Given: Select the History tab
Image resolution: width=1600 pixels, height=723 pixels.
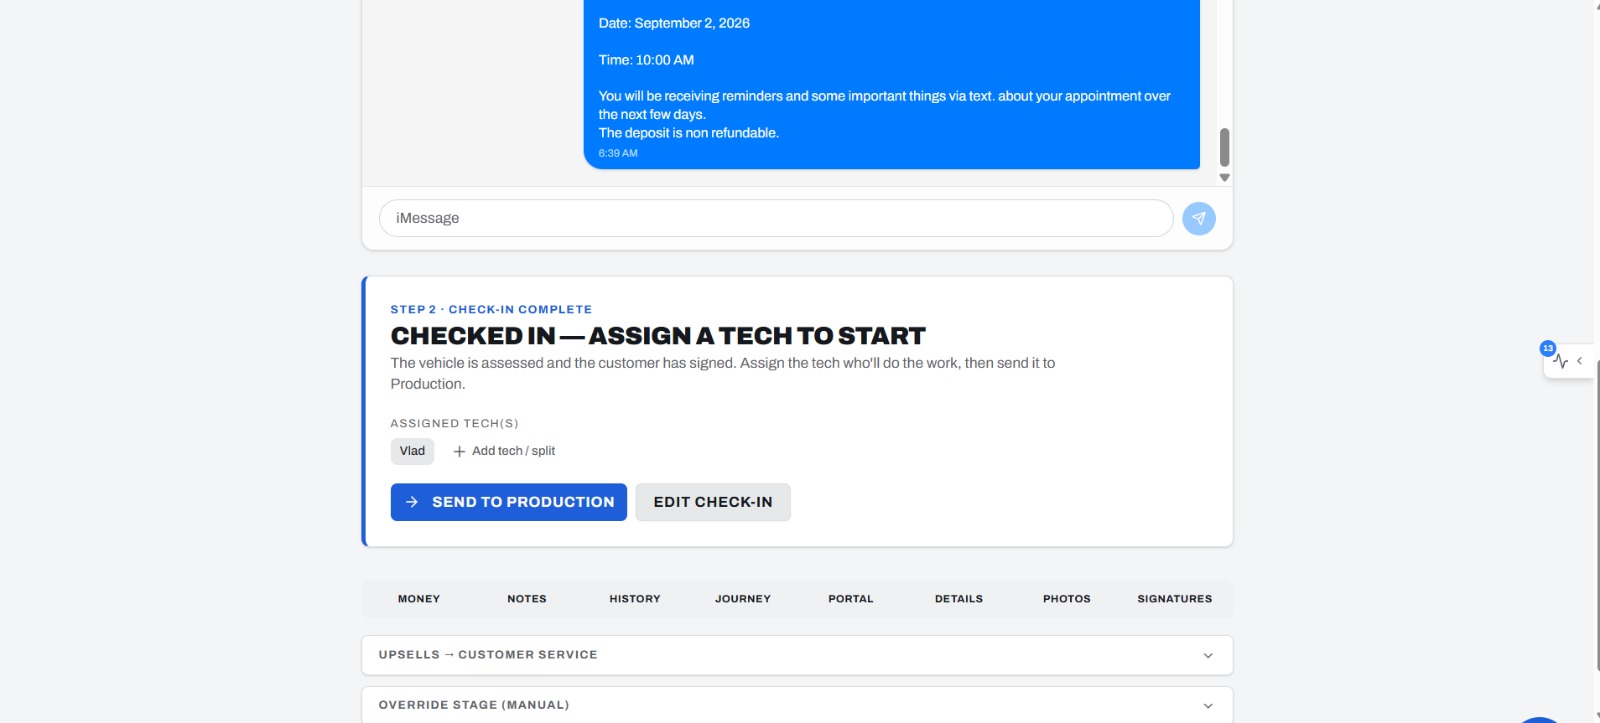Looking at the screenshot, I should tap(635, 599).
